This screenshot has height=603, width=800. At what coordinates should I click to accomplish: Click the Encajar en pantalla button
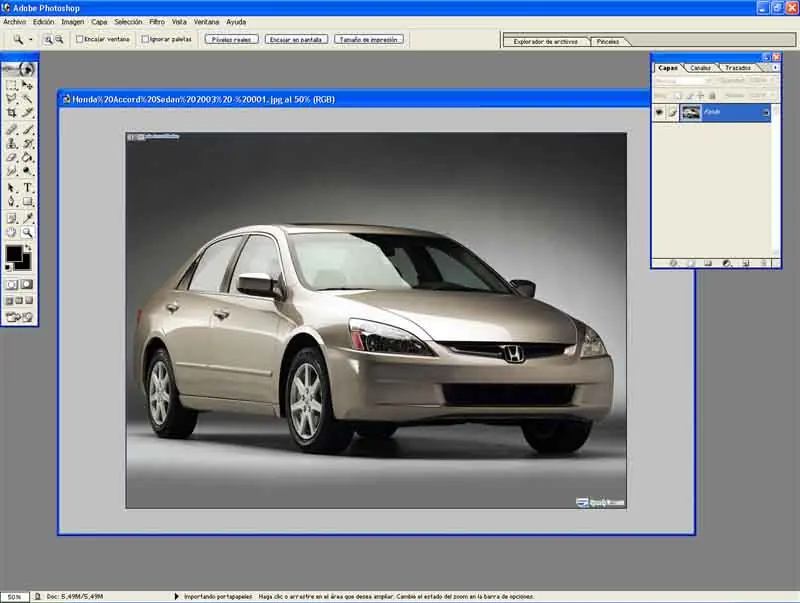[x=296, y=39]
